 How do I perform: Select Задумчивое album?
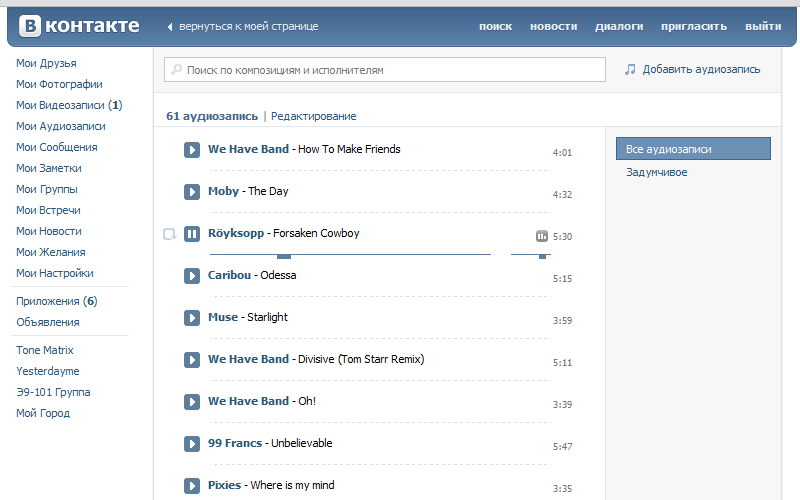pos(657,172)
